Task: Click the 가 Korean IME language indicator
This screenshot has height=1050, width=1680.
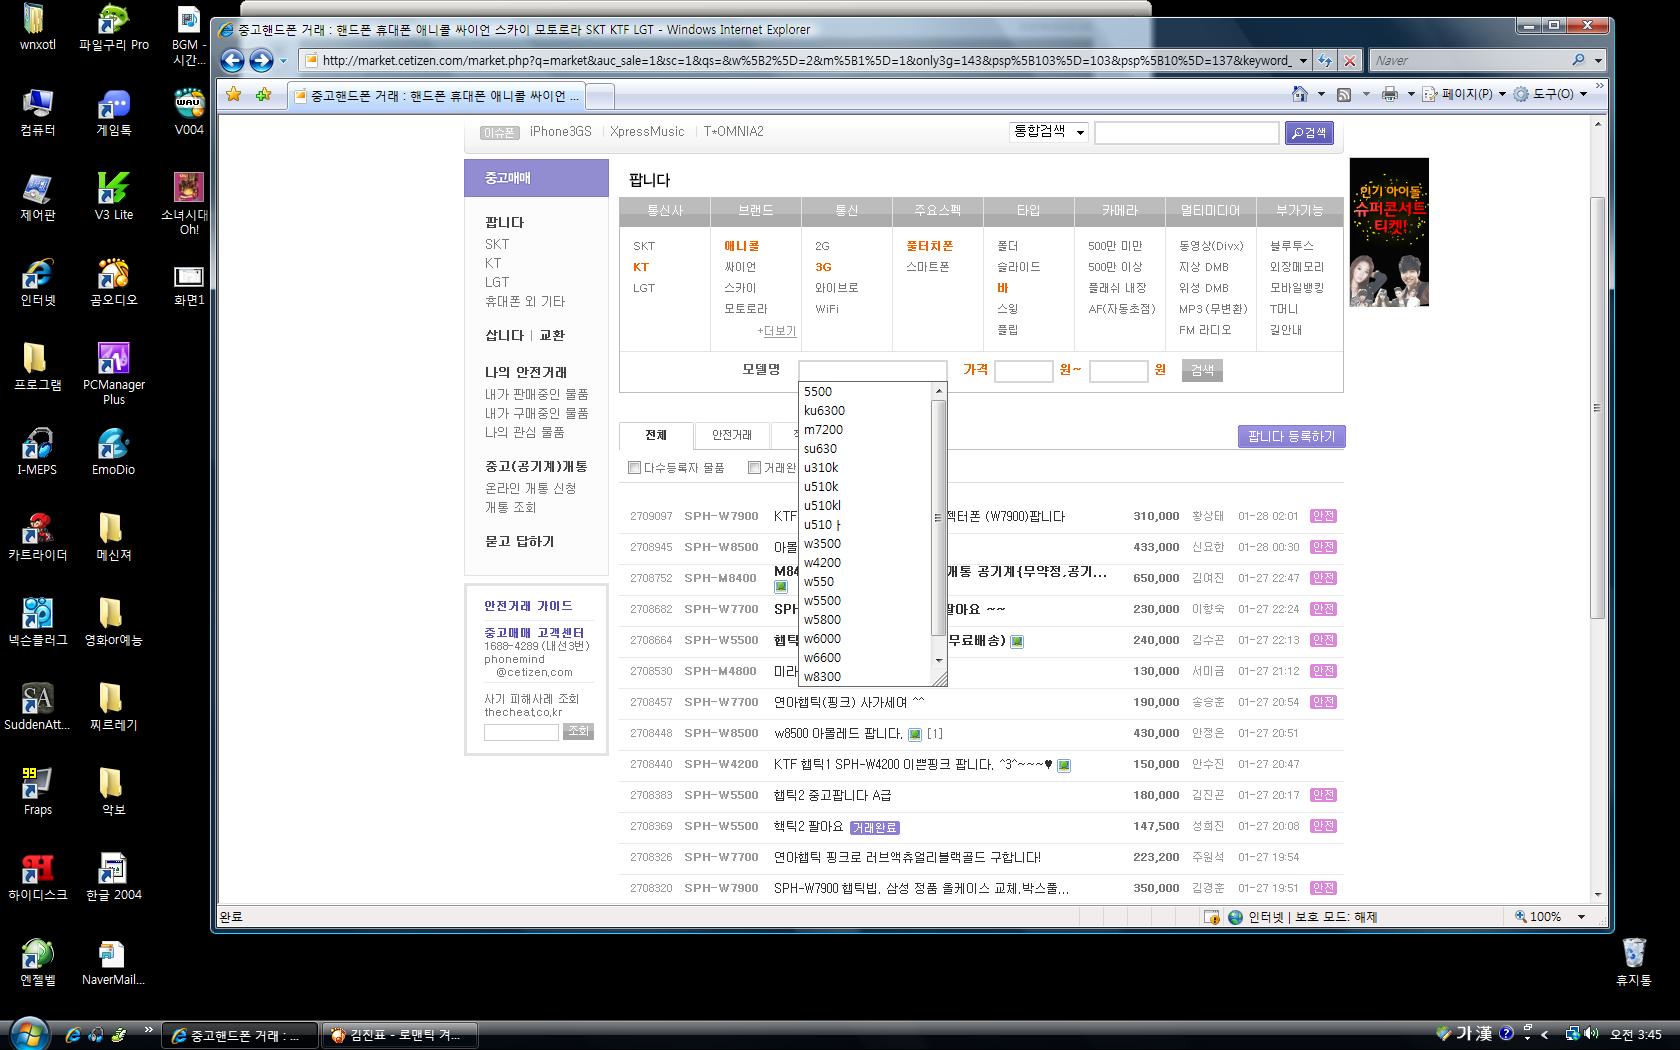Action: point(1465,1034)
